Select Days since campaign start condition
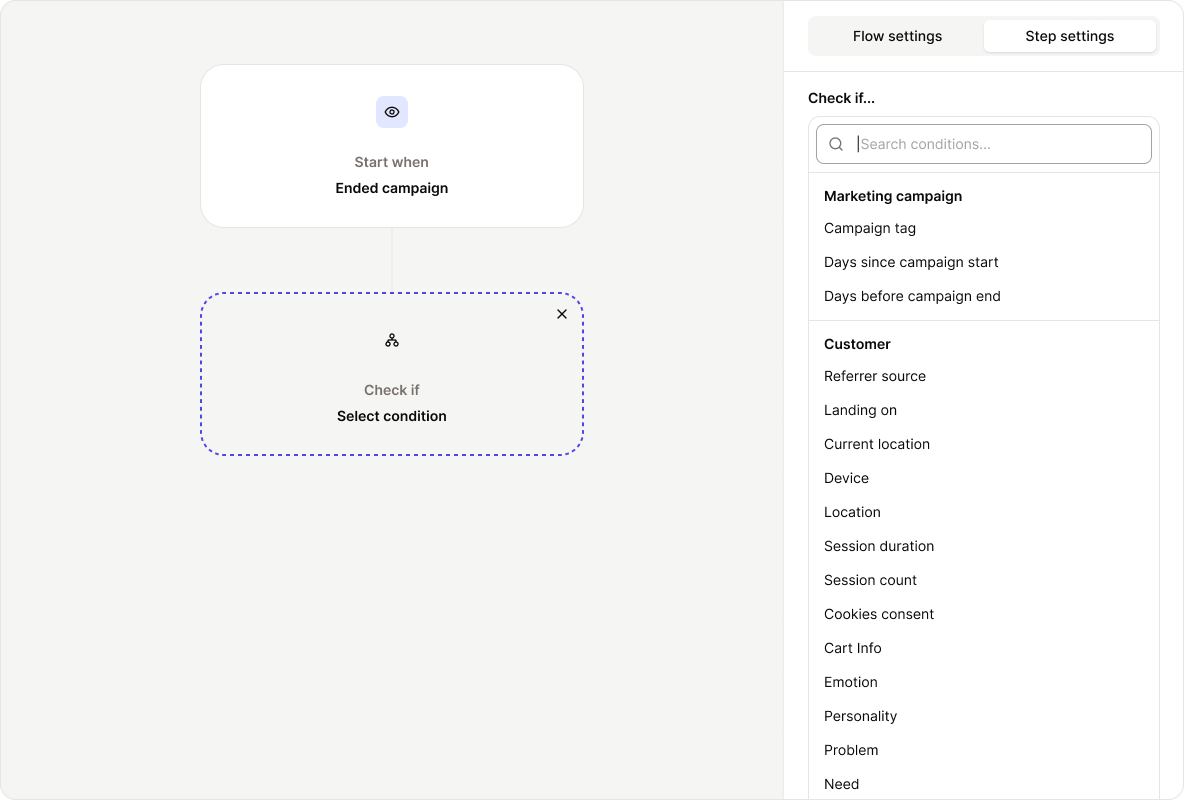The image size is (1184, 800). [x=911, y=262]
